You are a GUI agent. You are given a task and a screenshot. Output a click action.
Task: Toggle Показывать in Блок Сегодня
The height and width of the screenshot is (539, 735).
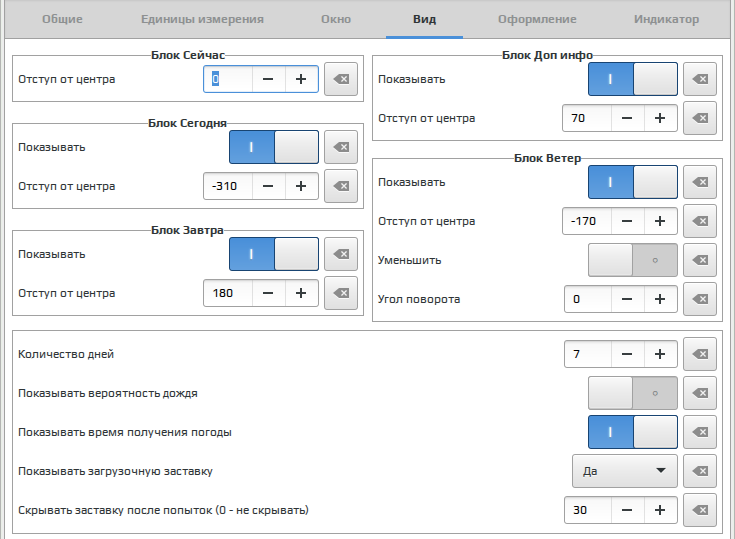click(274, 147)
